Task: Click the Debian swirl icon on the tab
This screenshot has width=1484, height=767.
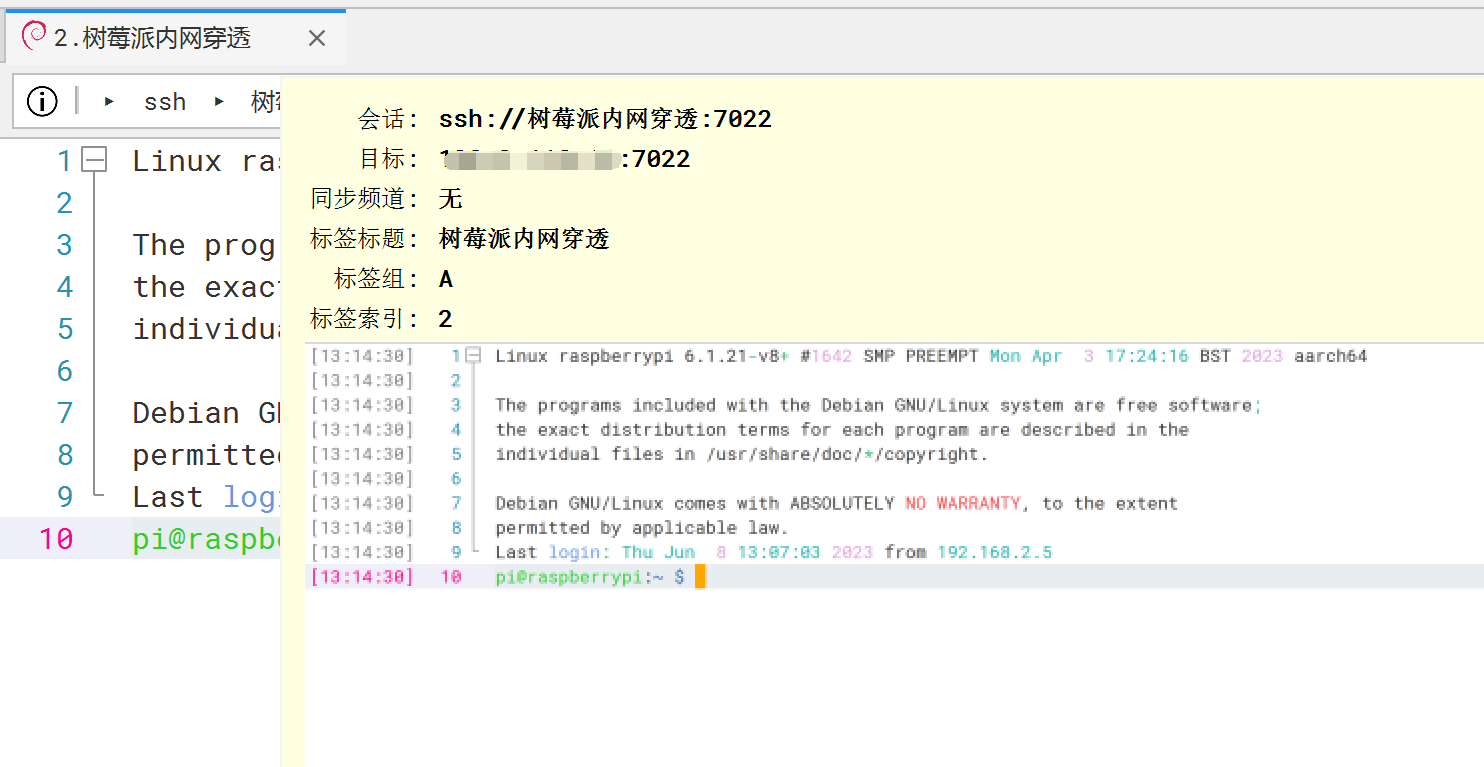Action: (x=34, y=37)
